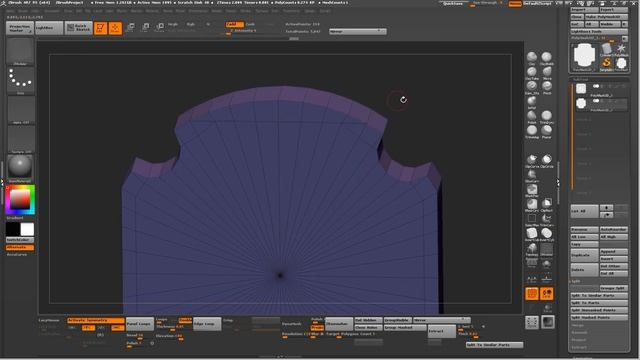The image size is (640, 360).
Task: Toggle the >M< mirror symmetry option
Action: click(118, 328)
